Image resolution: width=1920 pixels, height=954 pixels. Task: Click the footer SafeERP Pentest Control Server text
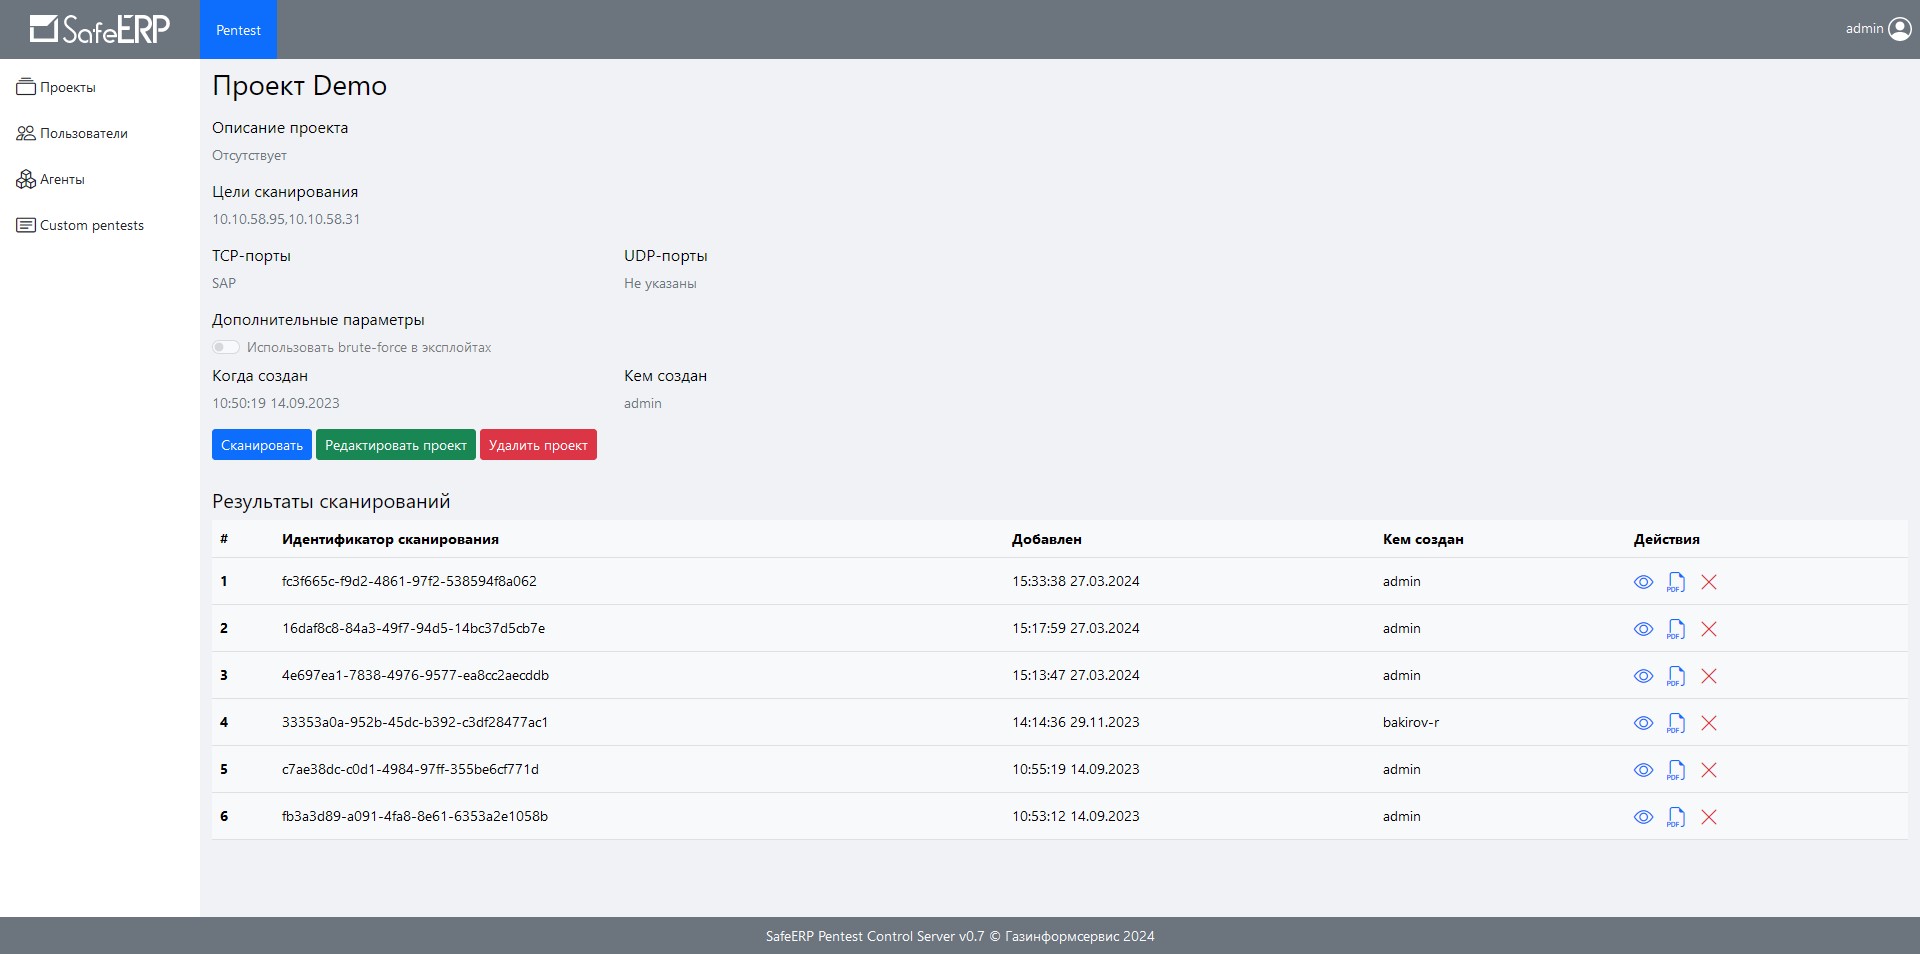[960, 936]
